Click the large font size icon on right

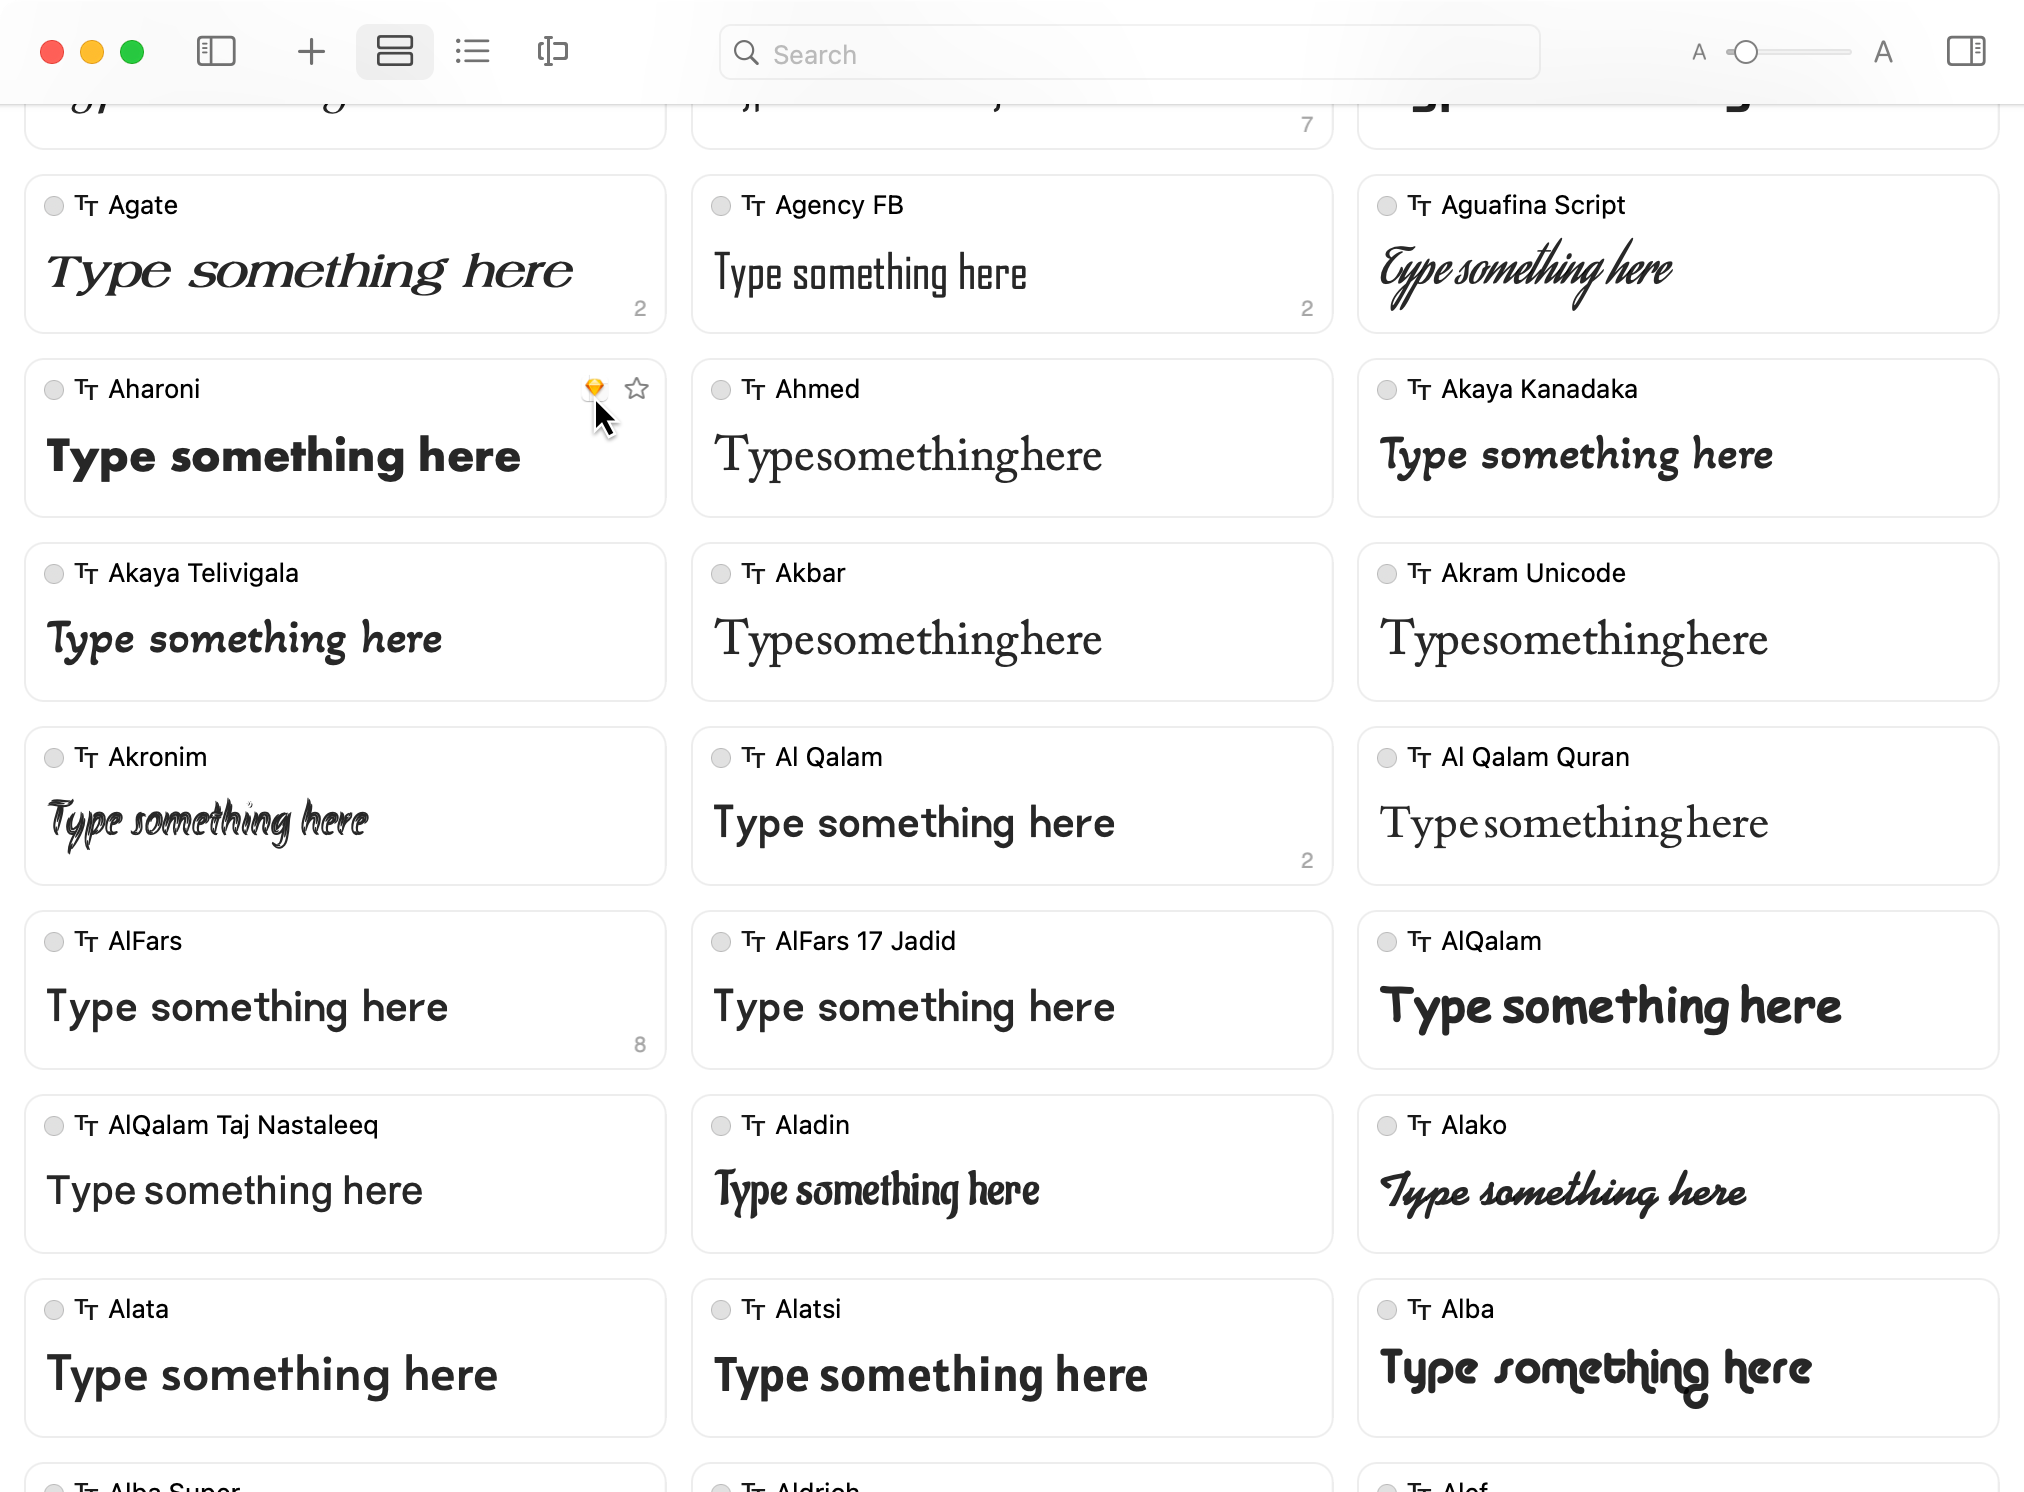[1883, 52]
